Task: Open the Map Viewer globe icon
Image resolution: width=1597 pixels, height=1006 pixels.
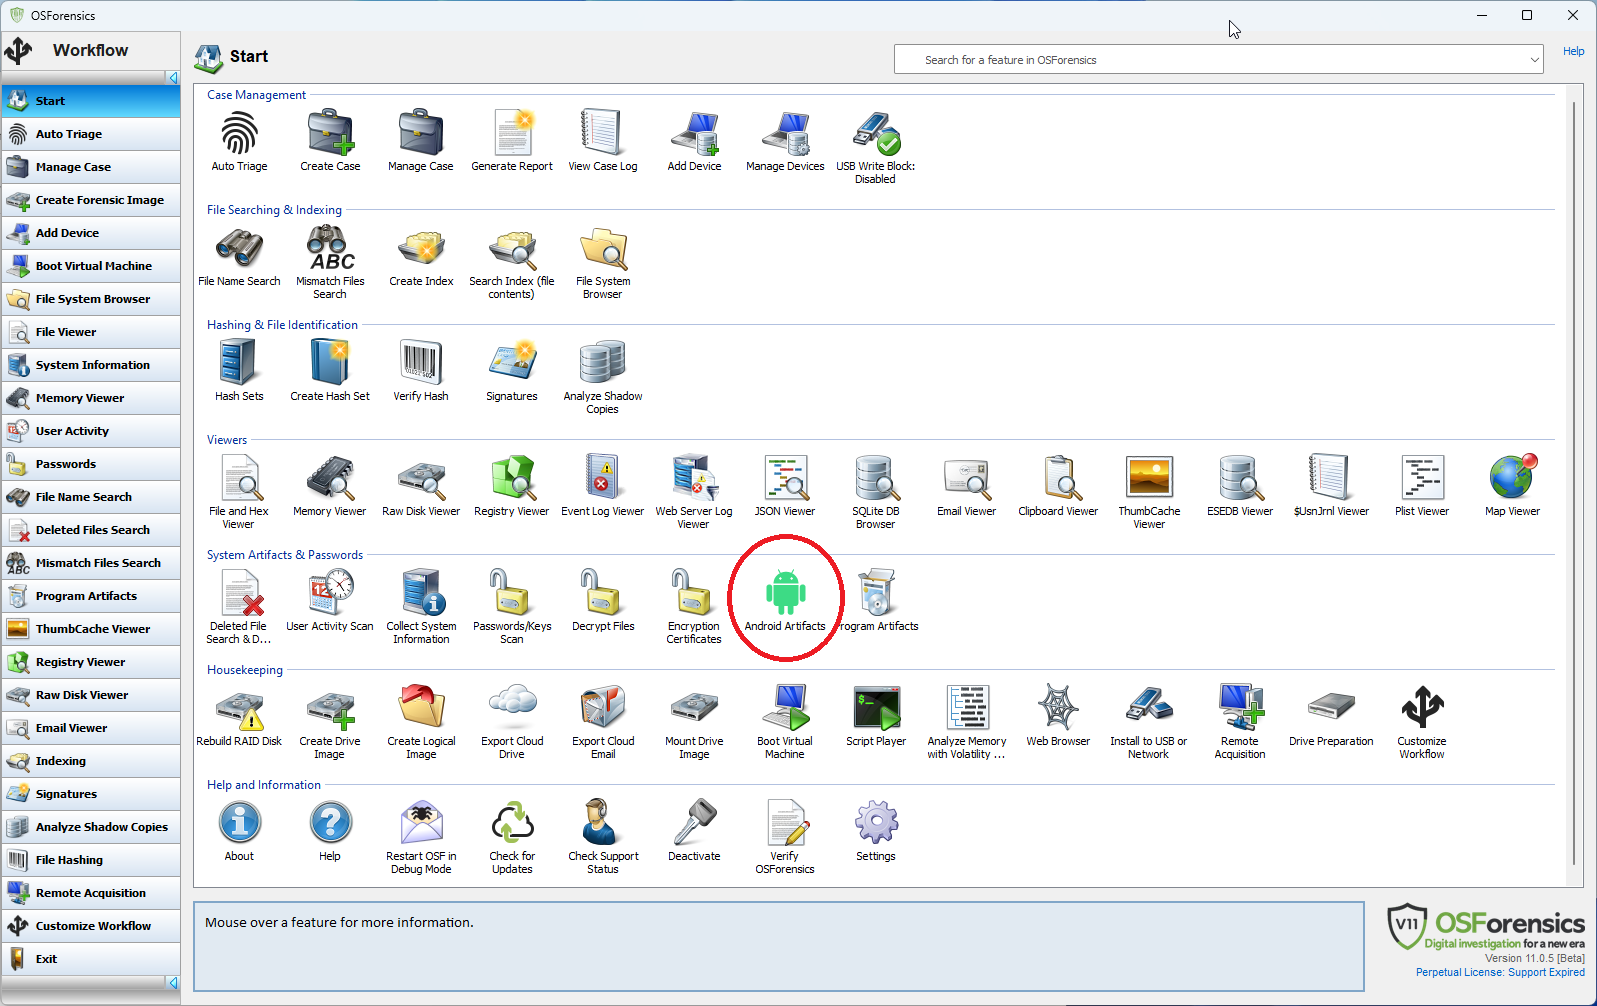Action: coord(1511,479)
